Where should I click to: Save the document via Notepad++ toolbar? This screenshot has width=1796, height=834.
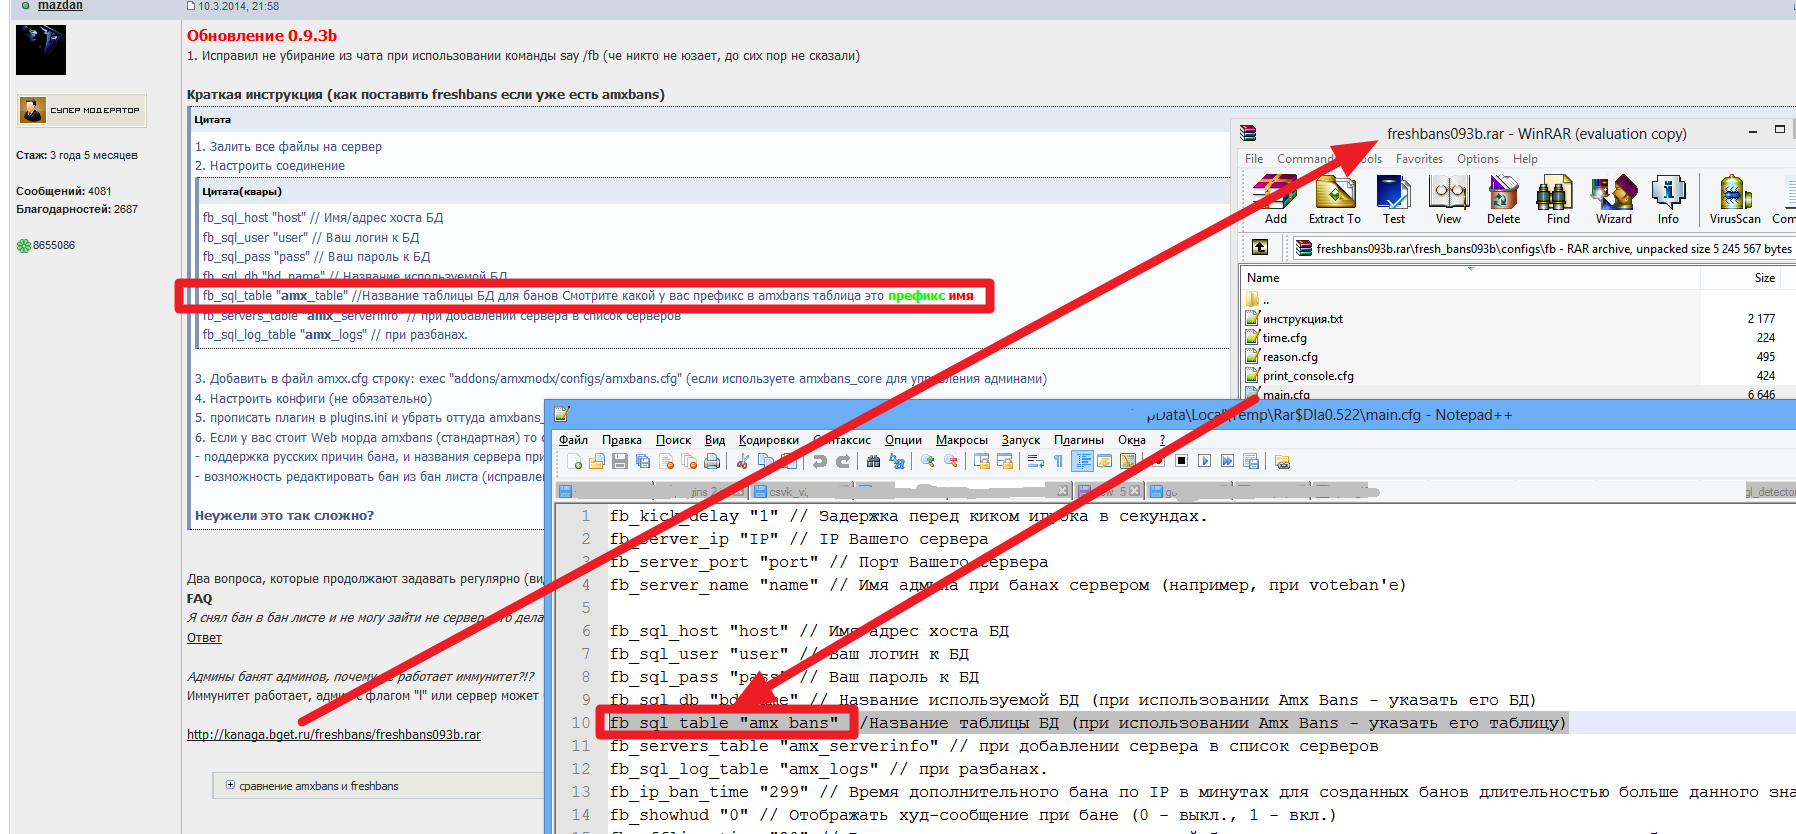tap(620, 461)
